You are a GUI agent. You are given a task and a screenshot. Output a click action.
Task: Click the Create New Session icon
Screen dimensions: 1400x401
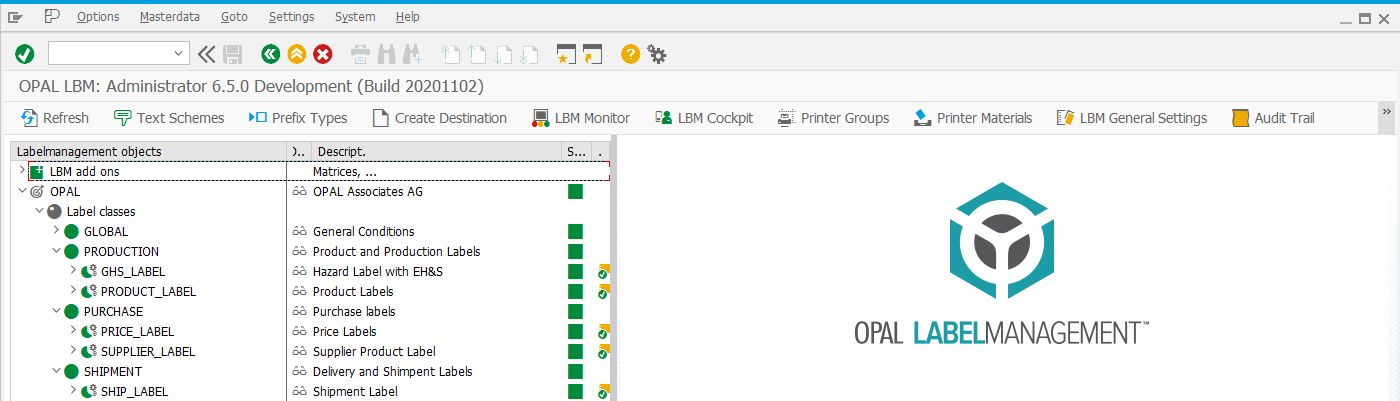(567, 54)
